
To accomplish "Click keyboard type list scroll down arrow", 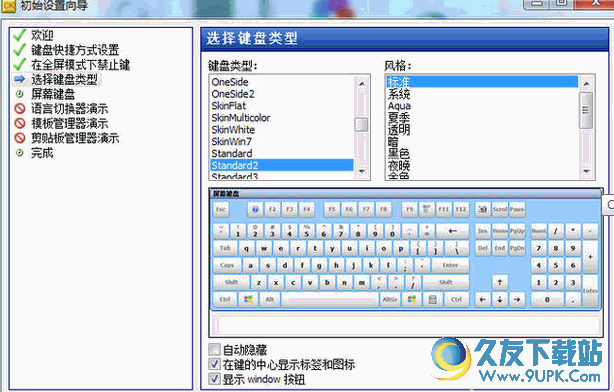I will coord(361,172).
